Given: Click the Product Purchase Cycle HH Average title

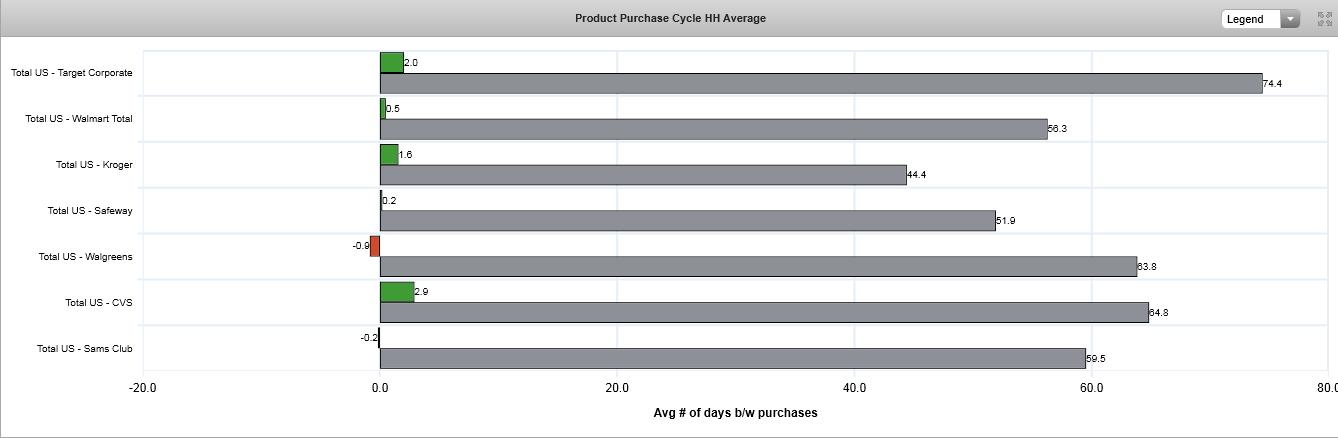Looking at the screenshot, I should click(x=670, y=18).
